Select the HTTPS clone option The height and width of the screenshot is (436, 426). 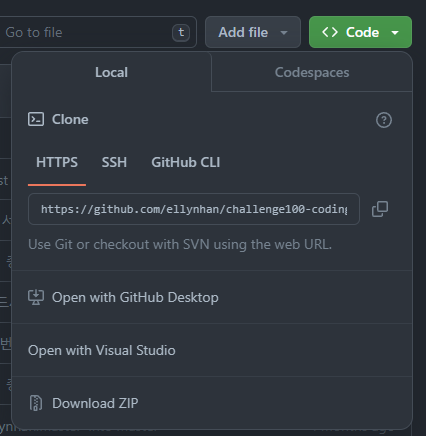point(57,162)
